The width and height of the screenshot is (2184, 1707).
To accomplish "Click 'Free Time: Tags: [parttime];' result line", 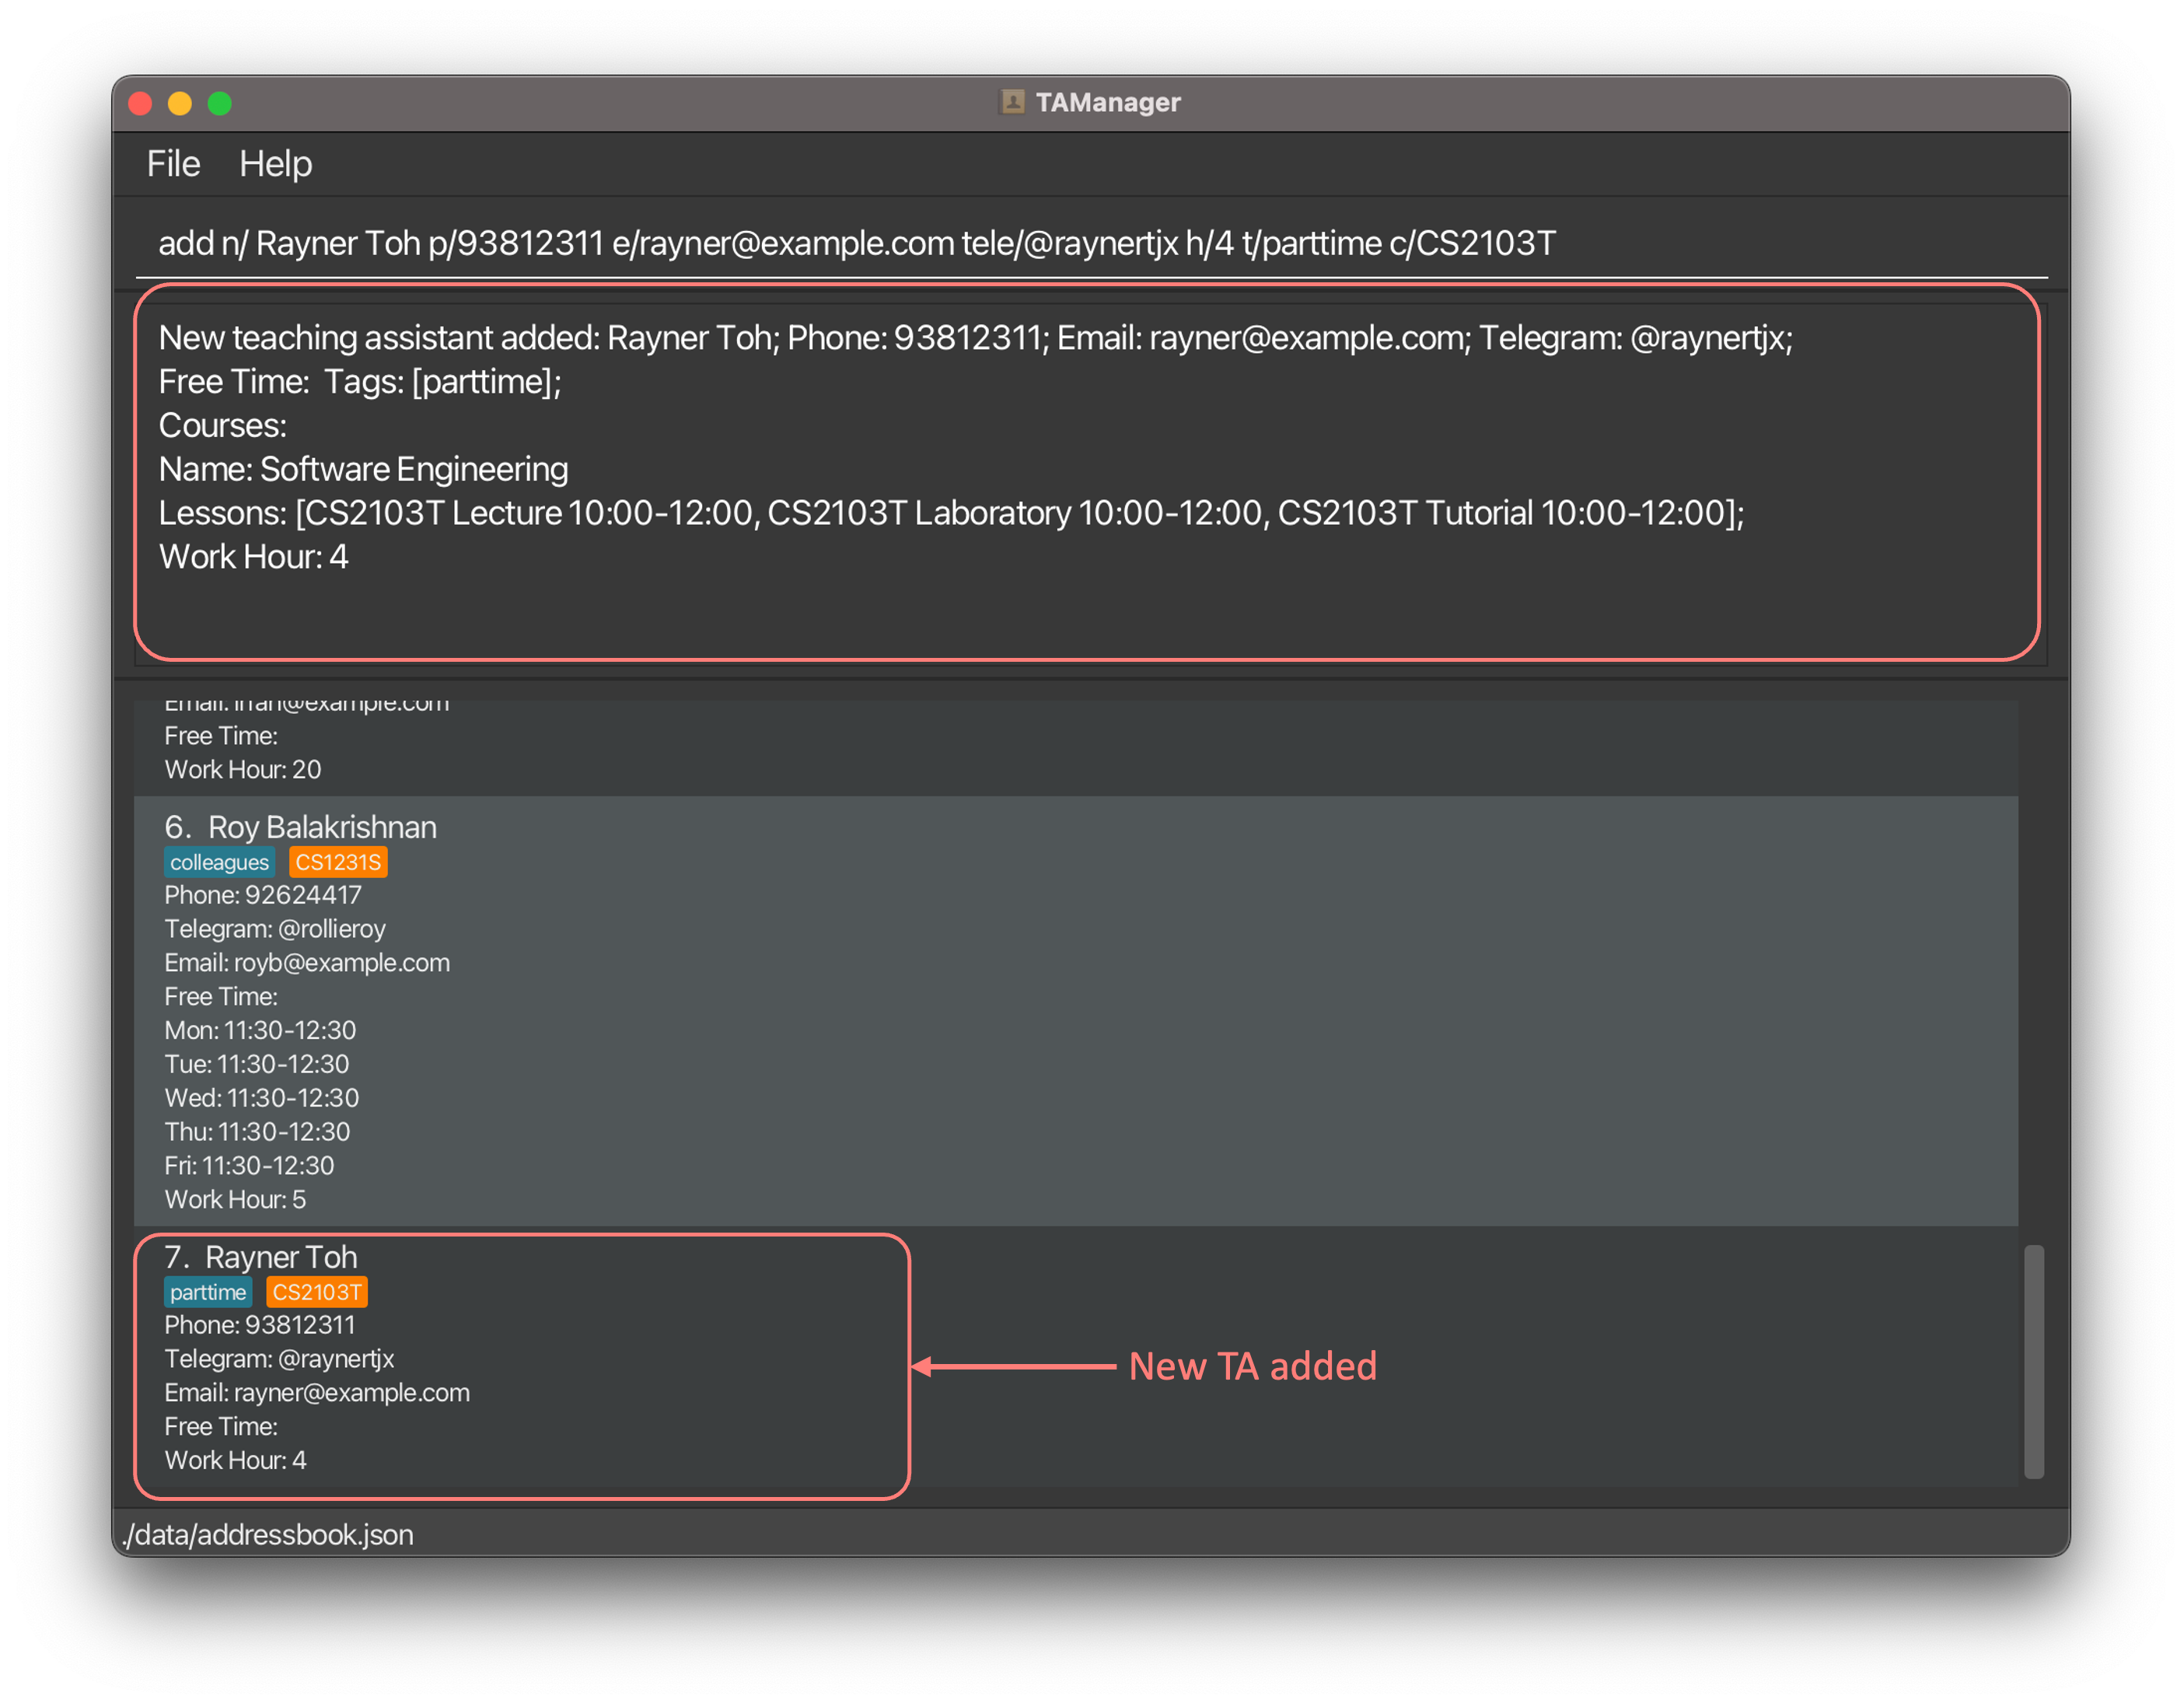I will coord(360,382).
